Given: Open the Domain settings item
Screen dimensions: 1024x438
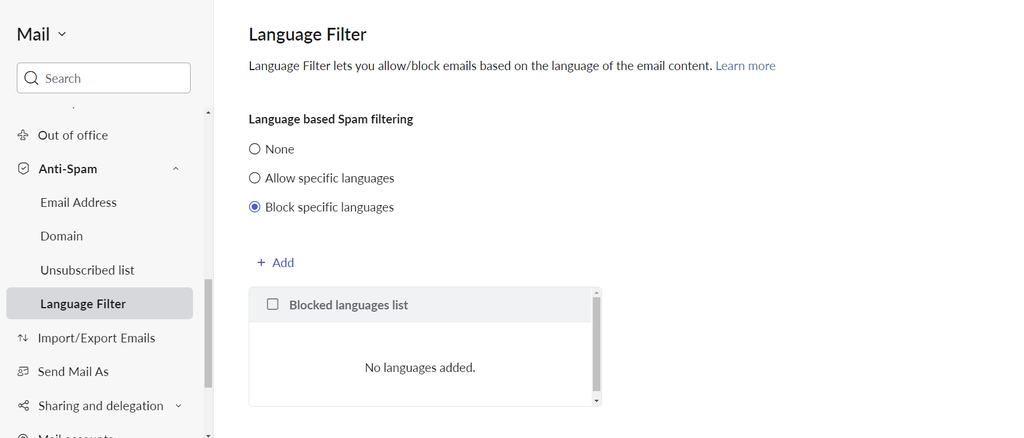Looking at the screenshot, I should (61, 236).
